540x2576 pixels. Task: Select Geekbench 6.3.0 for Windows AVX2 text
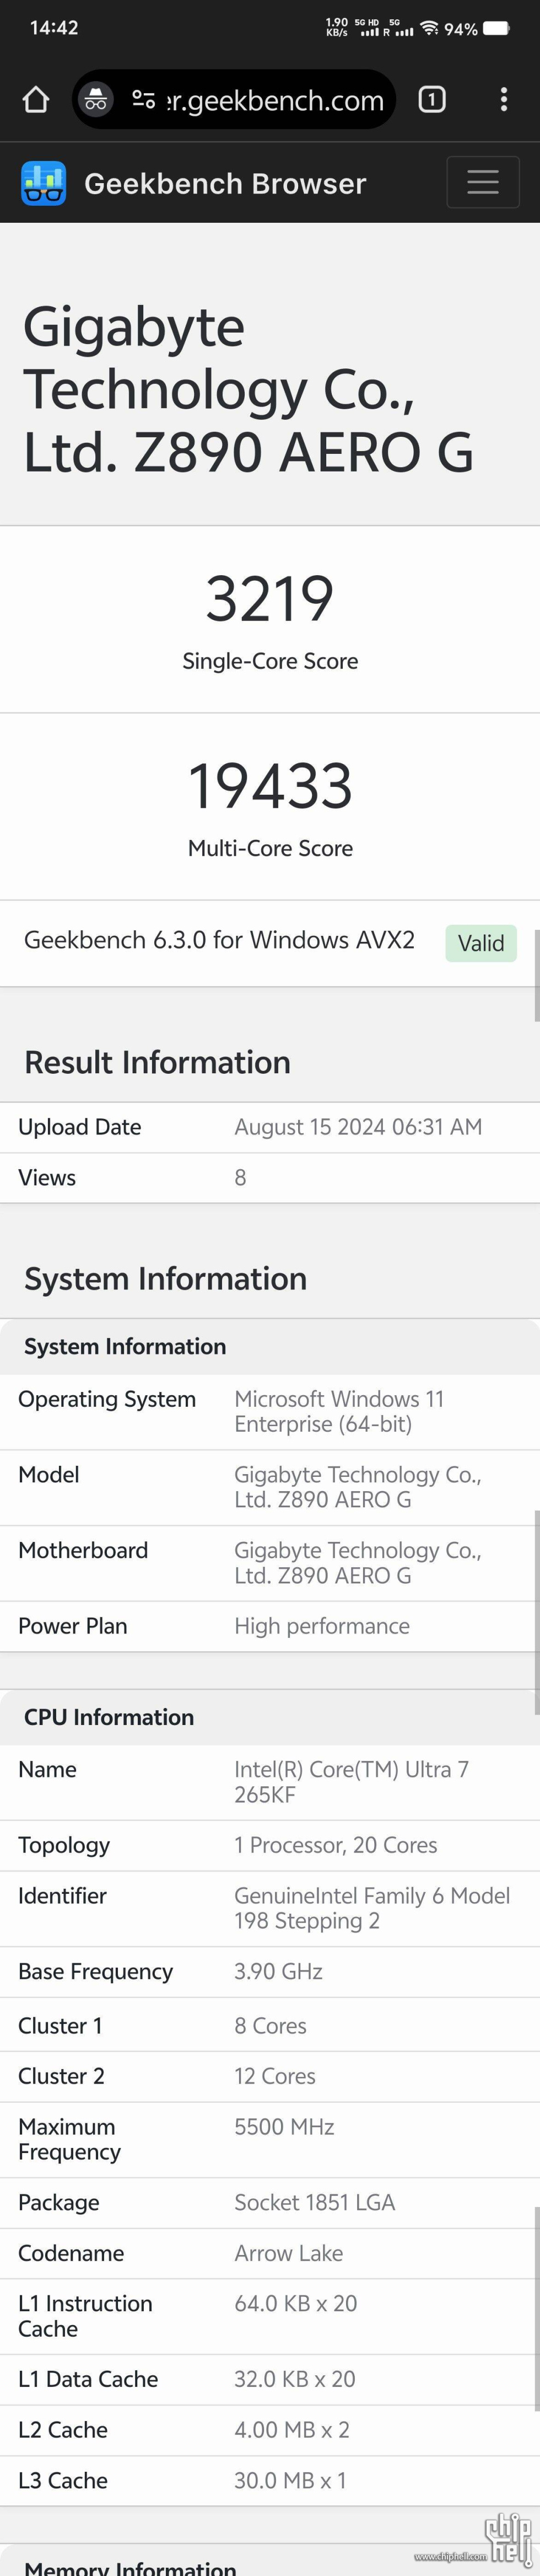[219, 940]
